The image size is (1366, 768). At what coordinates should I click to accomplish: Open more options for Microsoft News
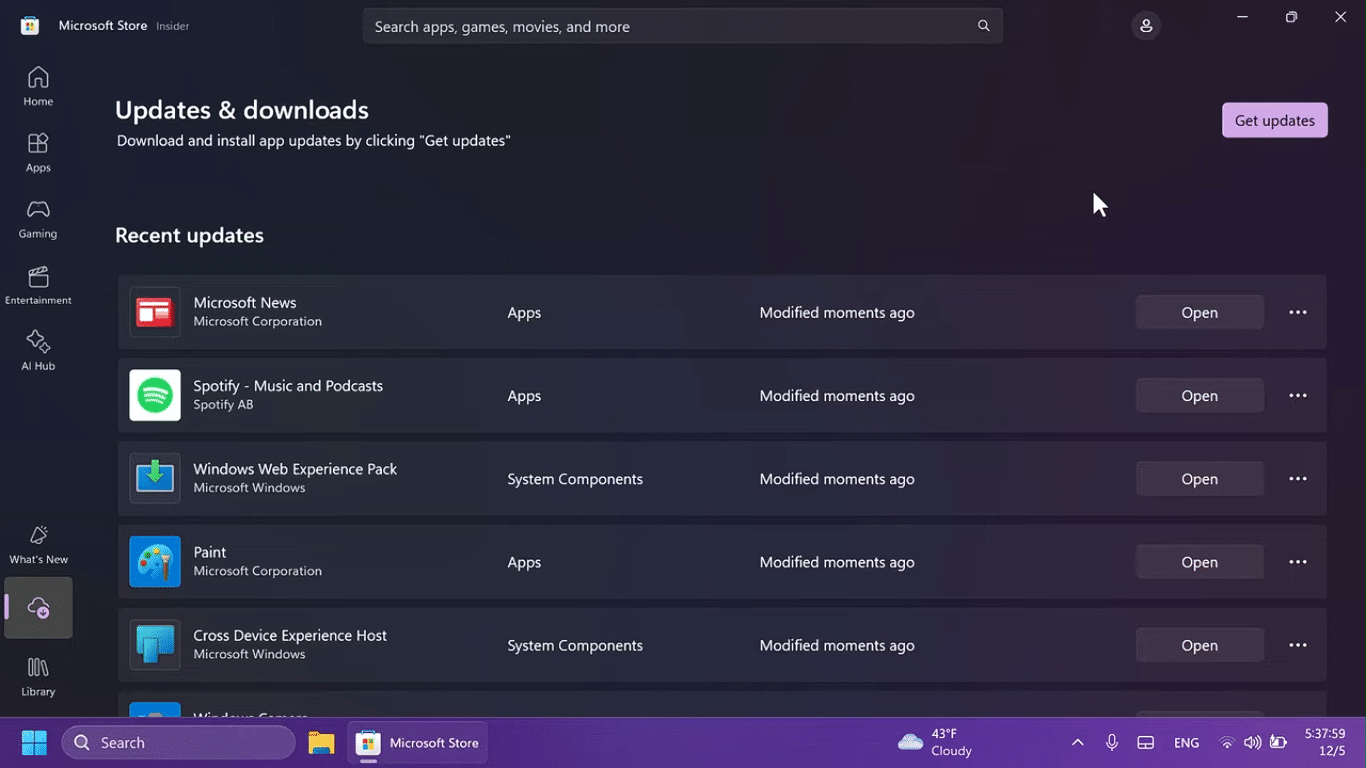[1298, 312]
